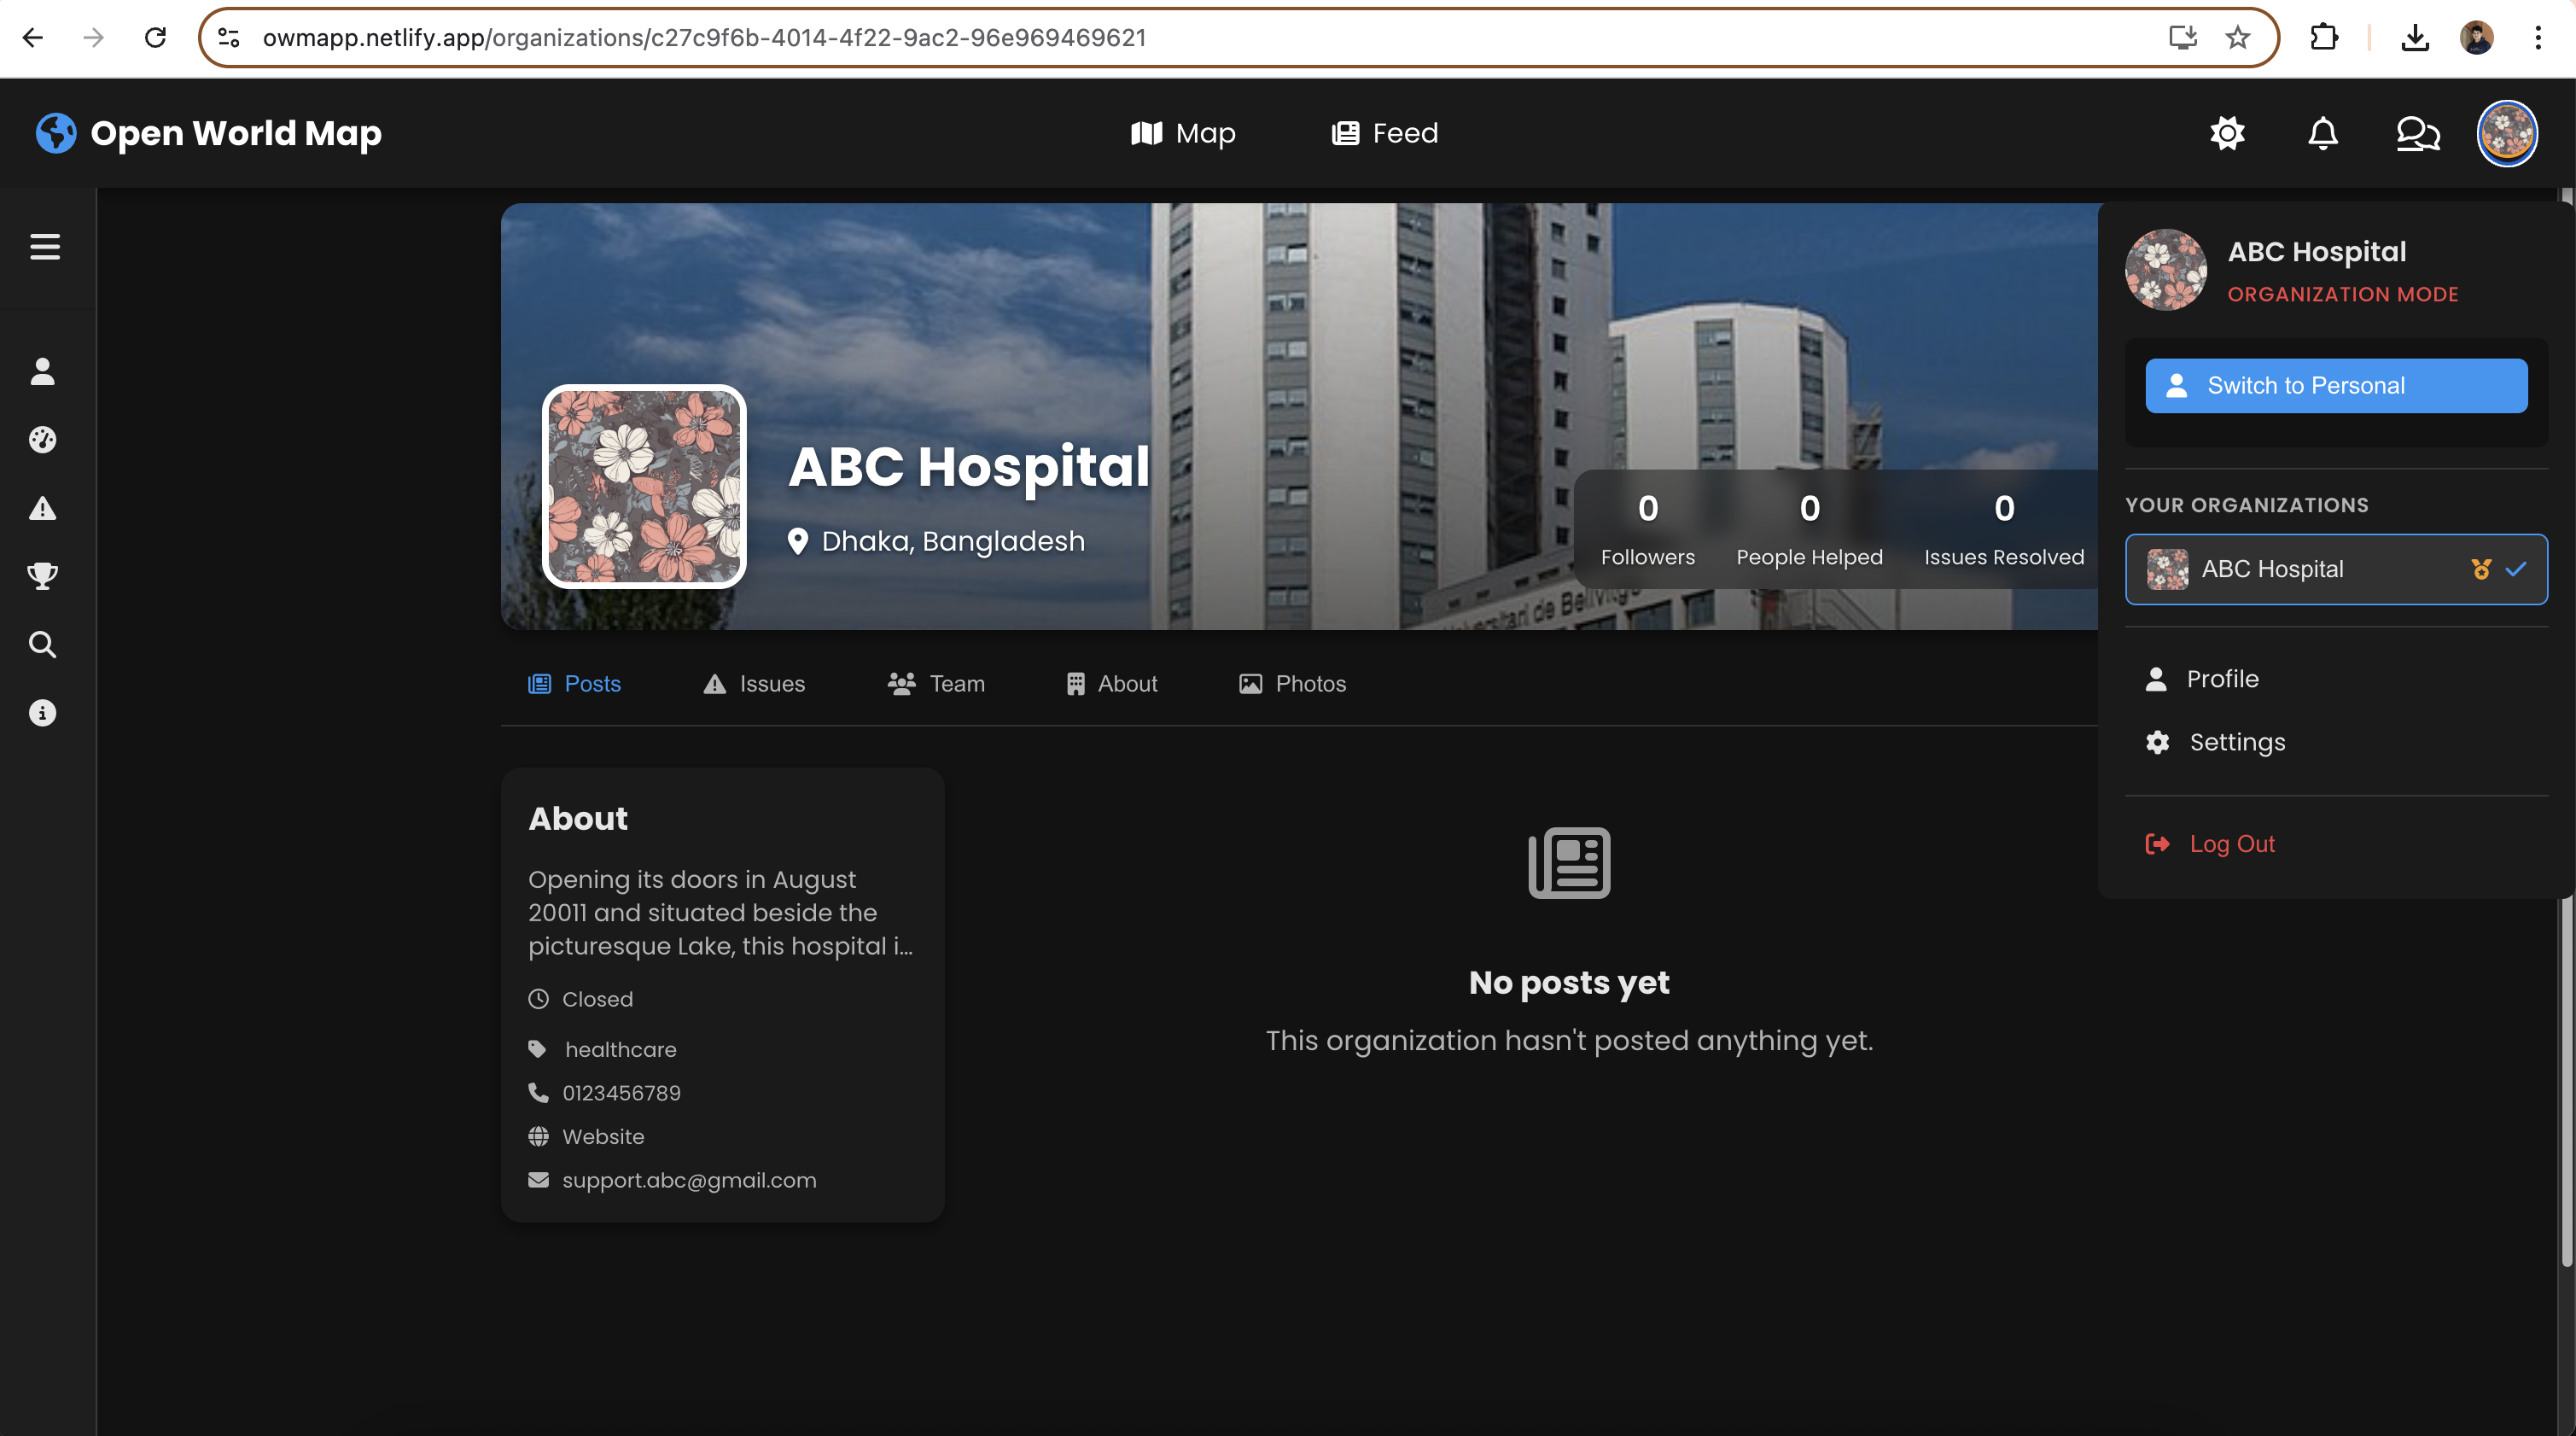The width and height of the screenshot is (2576, 1436).
Task: Open the Website link in About
Action: click(x=603, y=1137)
